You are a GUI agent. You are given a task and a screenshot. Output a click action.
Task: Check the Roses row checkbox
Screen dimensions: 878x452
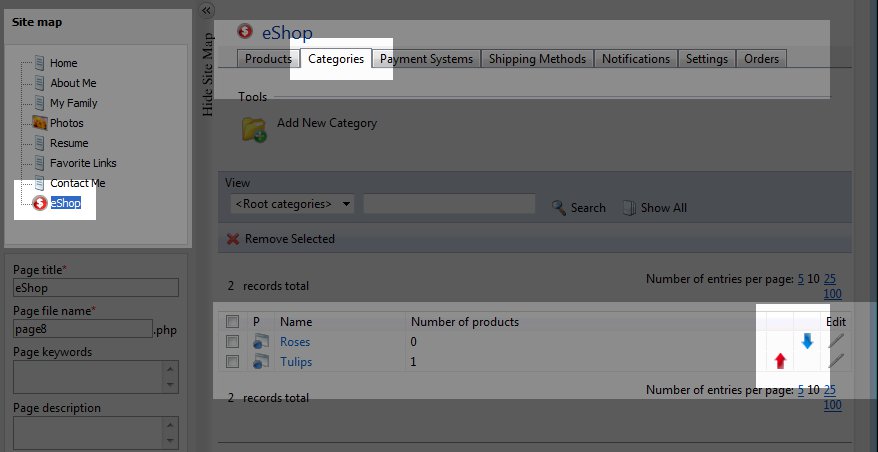(x=233, y=342)
